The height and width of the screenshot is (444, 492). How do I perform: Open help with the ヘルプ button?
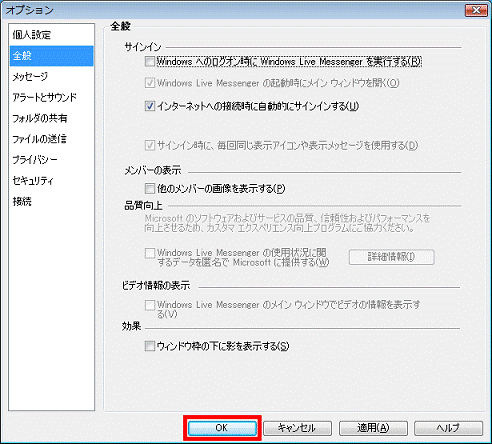pyautogui.click(x=448, y=428)
